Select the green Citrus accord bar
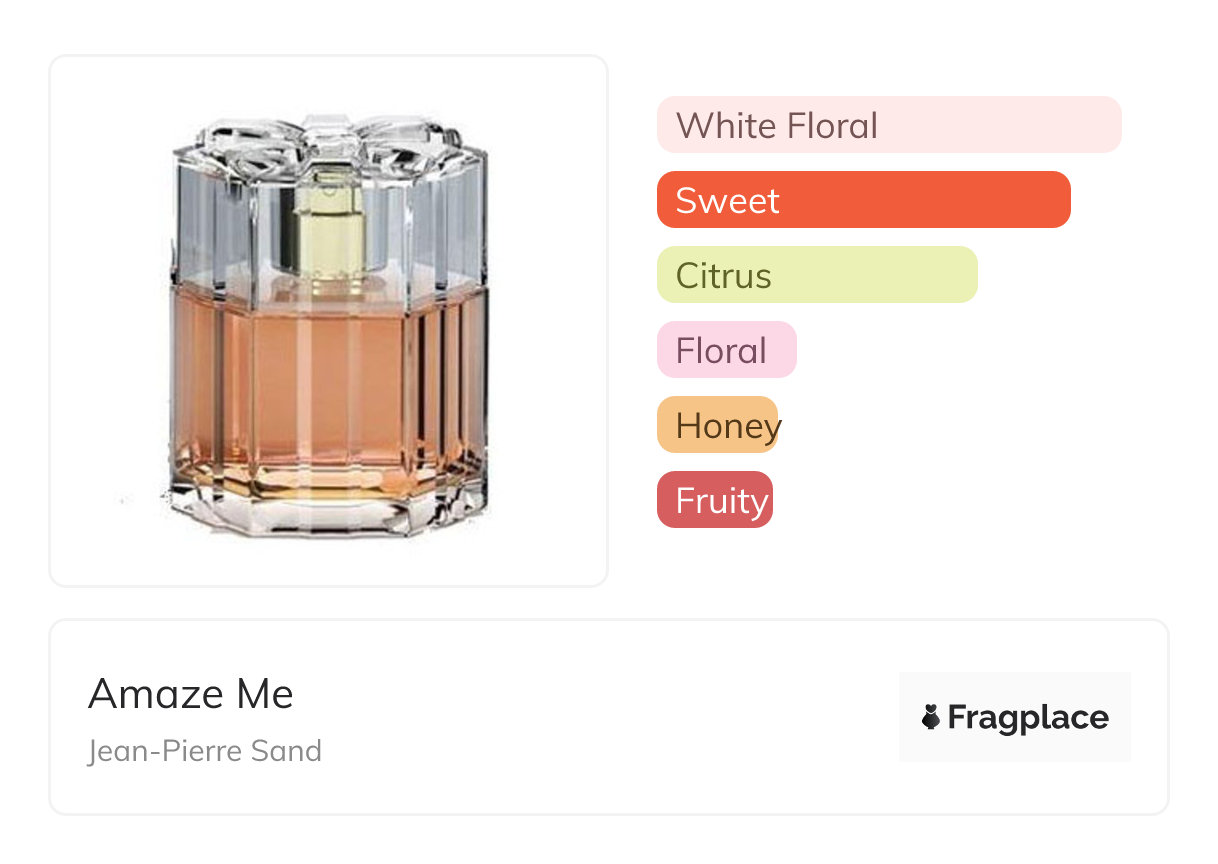 [816, 275]
